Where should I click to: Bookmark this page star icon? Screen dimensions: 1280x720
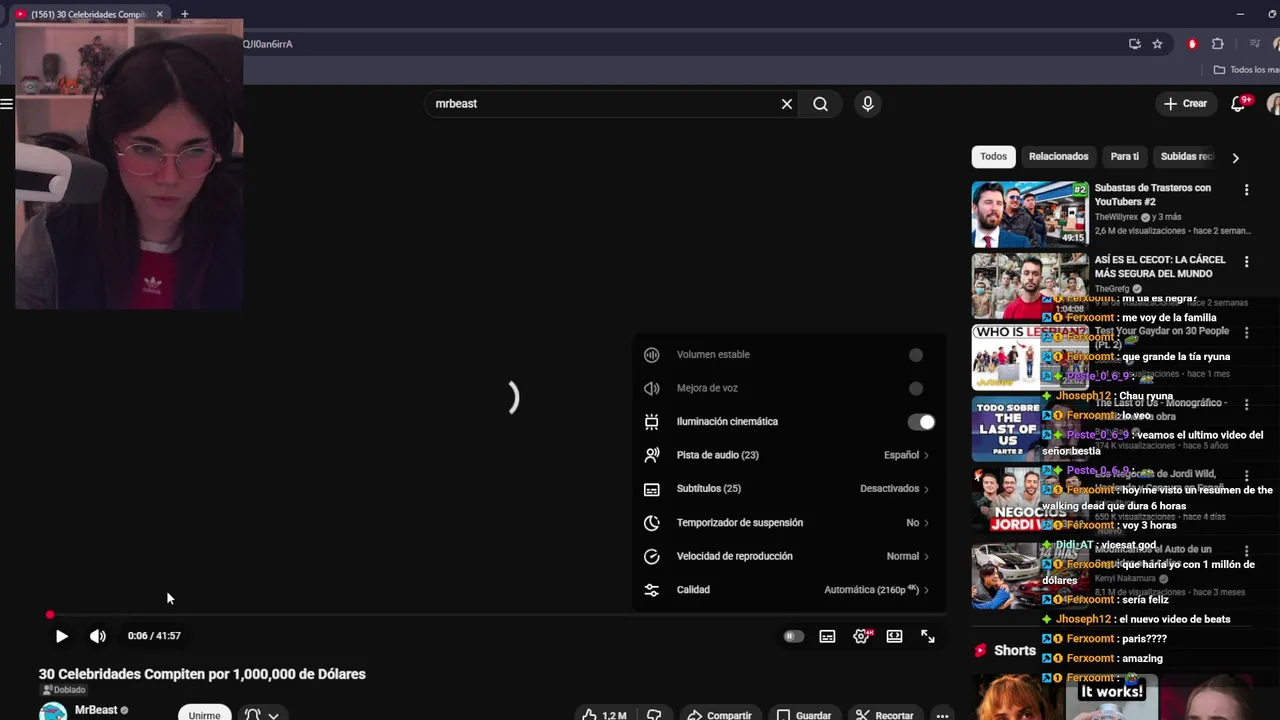(x=1157, y=44)
